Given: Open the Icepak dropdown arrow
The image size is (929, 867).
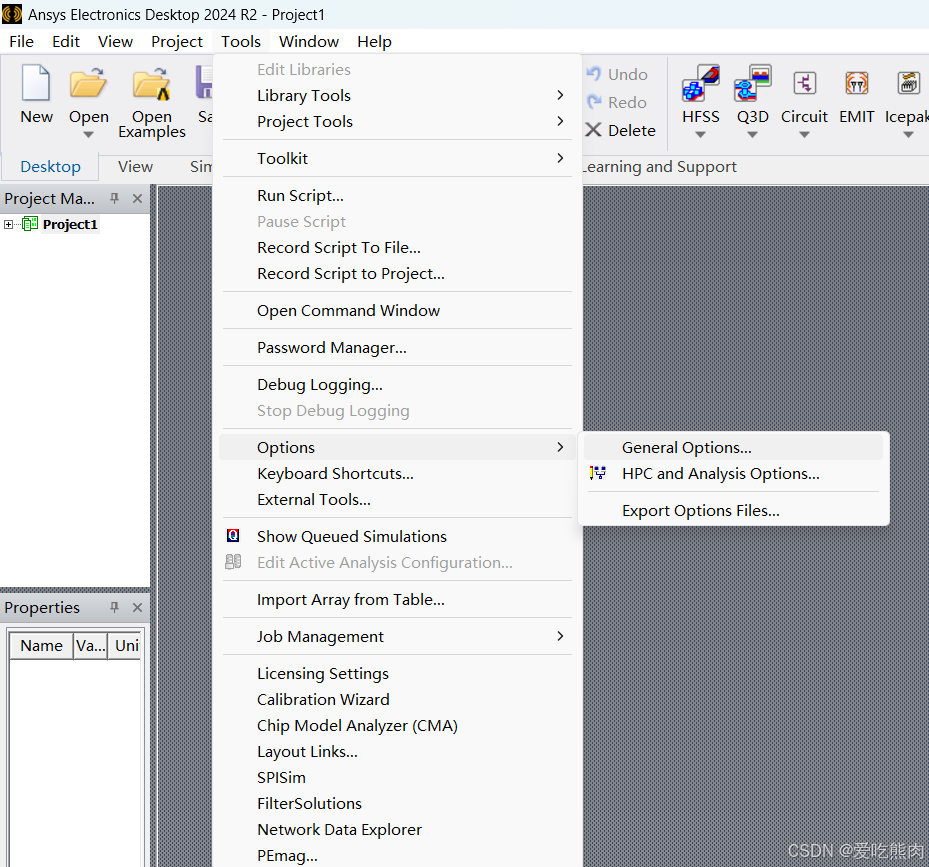Looking at the screenshot, I should [908, 135].
